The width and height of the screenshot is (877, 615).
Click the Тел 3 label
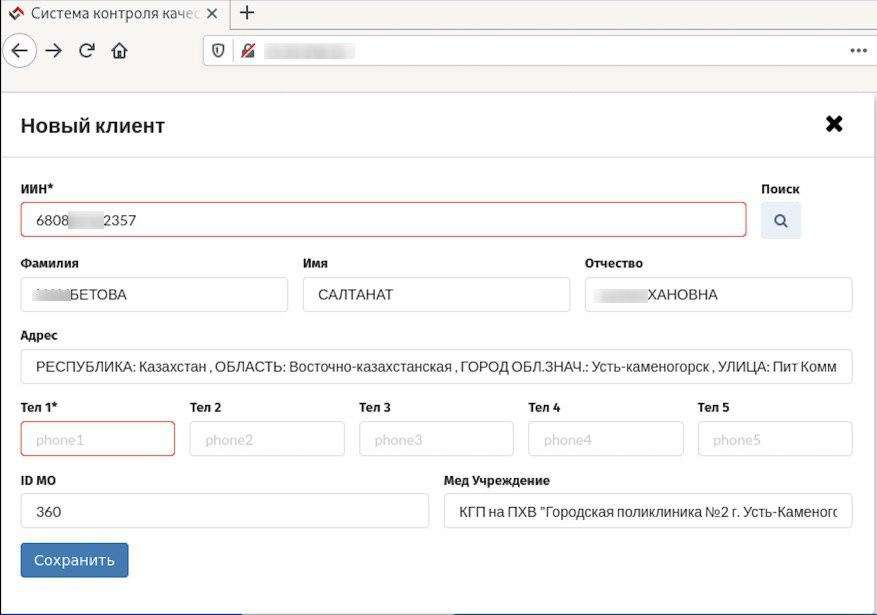click(x=375, y=407)
